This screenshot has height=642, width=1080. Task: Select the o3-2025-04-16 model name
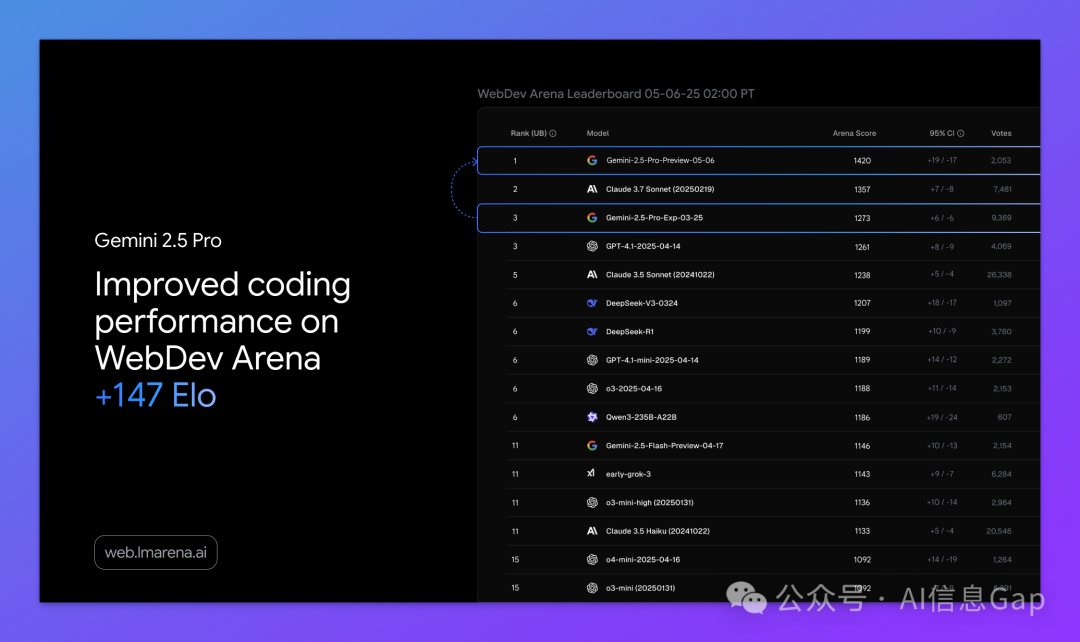[x=634, y=389]
